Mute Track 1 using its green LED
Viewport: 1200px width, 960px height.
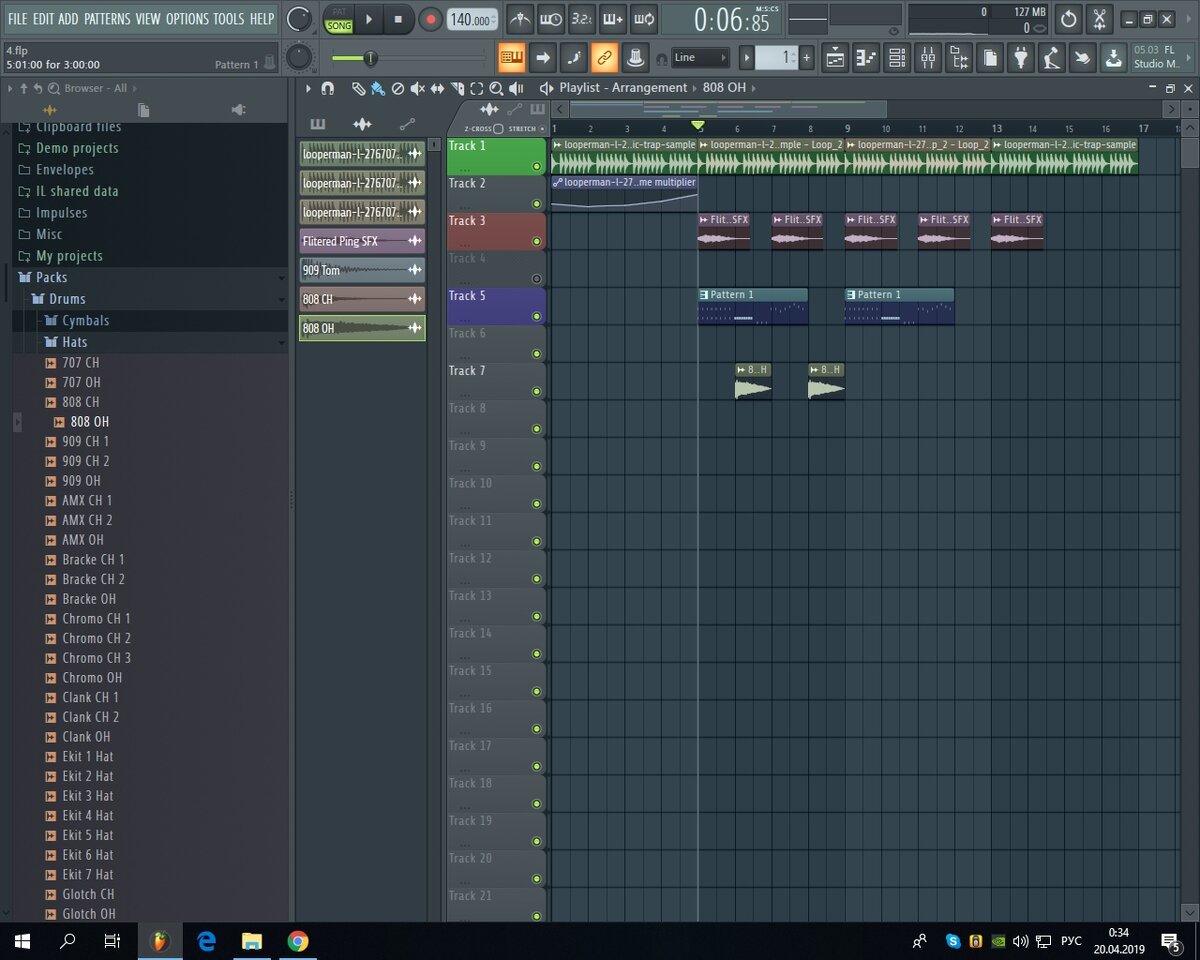click(x=537, y=166)
